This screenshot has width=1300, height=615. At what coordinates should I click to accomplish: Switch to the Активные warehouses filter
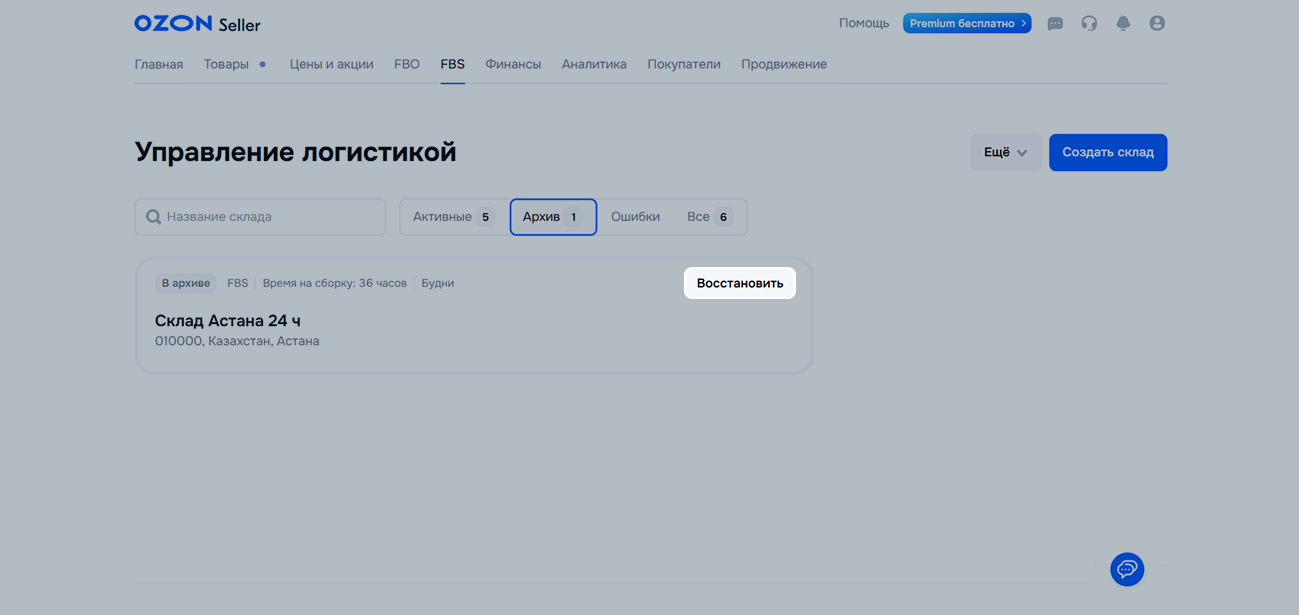tap(452, 217)
